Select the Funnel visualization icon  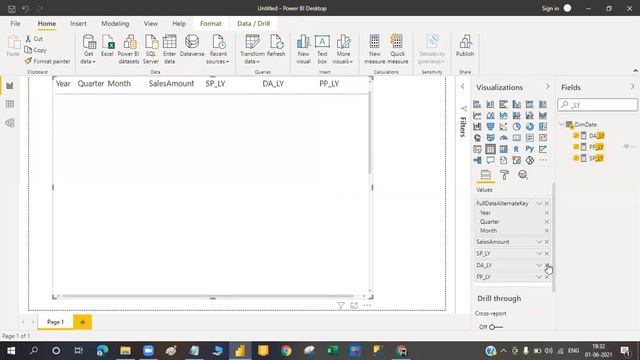tap(490, 127)
